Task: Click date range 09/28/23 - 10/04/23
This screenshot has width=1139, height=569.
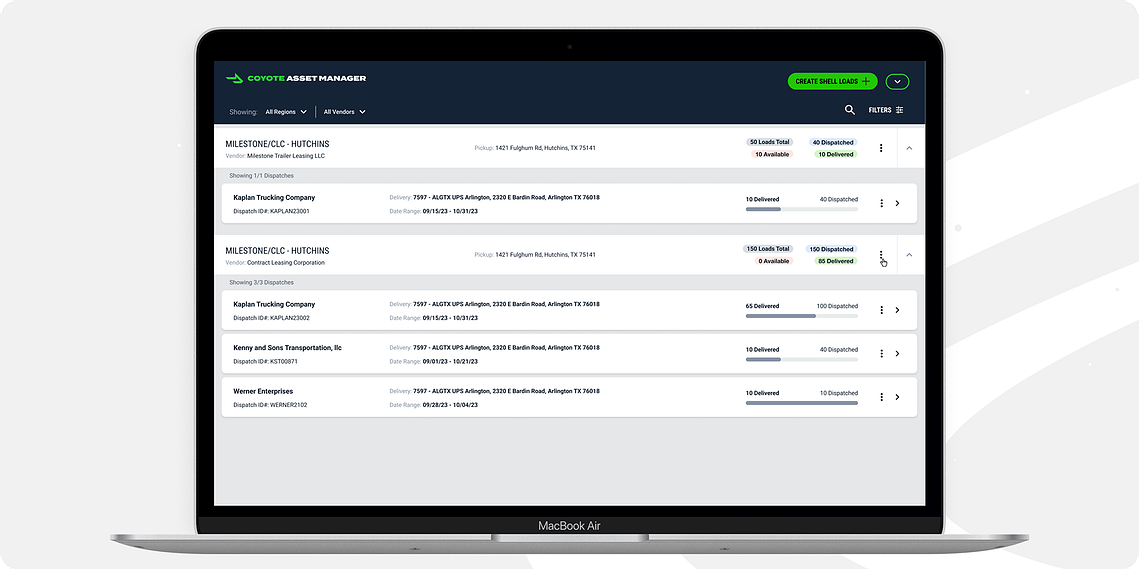Action: point(450,405)
